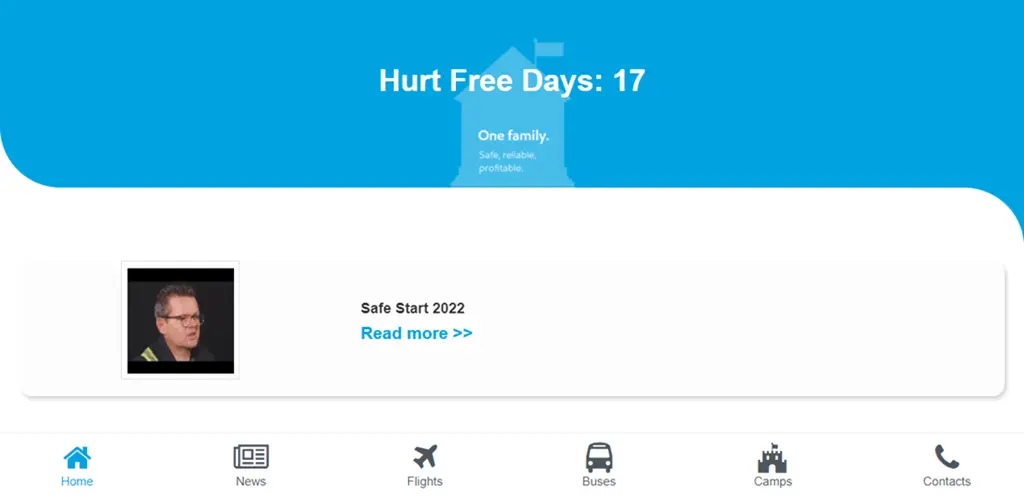Click the flag atop the house graphic
The width and height of the screenshot is (1024, 500).
pyautogui.click(x=548, y=49)
